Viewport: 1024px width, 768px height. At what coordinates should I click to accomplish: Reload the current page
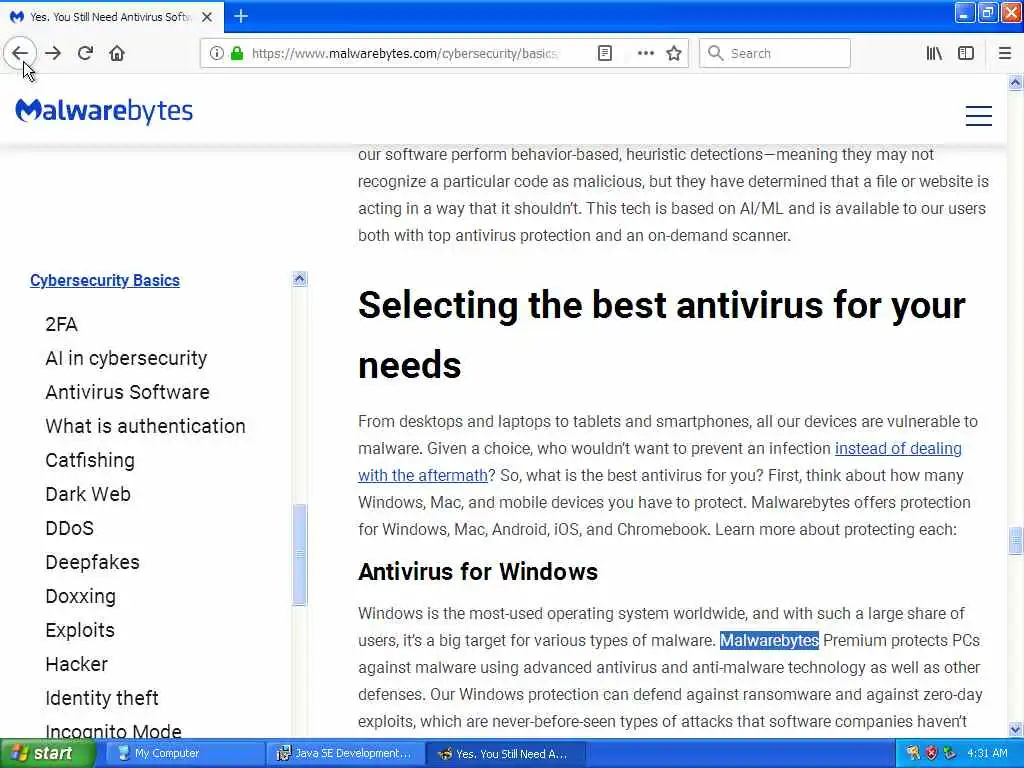85,53
